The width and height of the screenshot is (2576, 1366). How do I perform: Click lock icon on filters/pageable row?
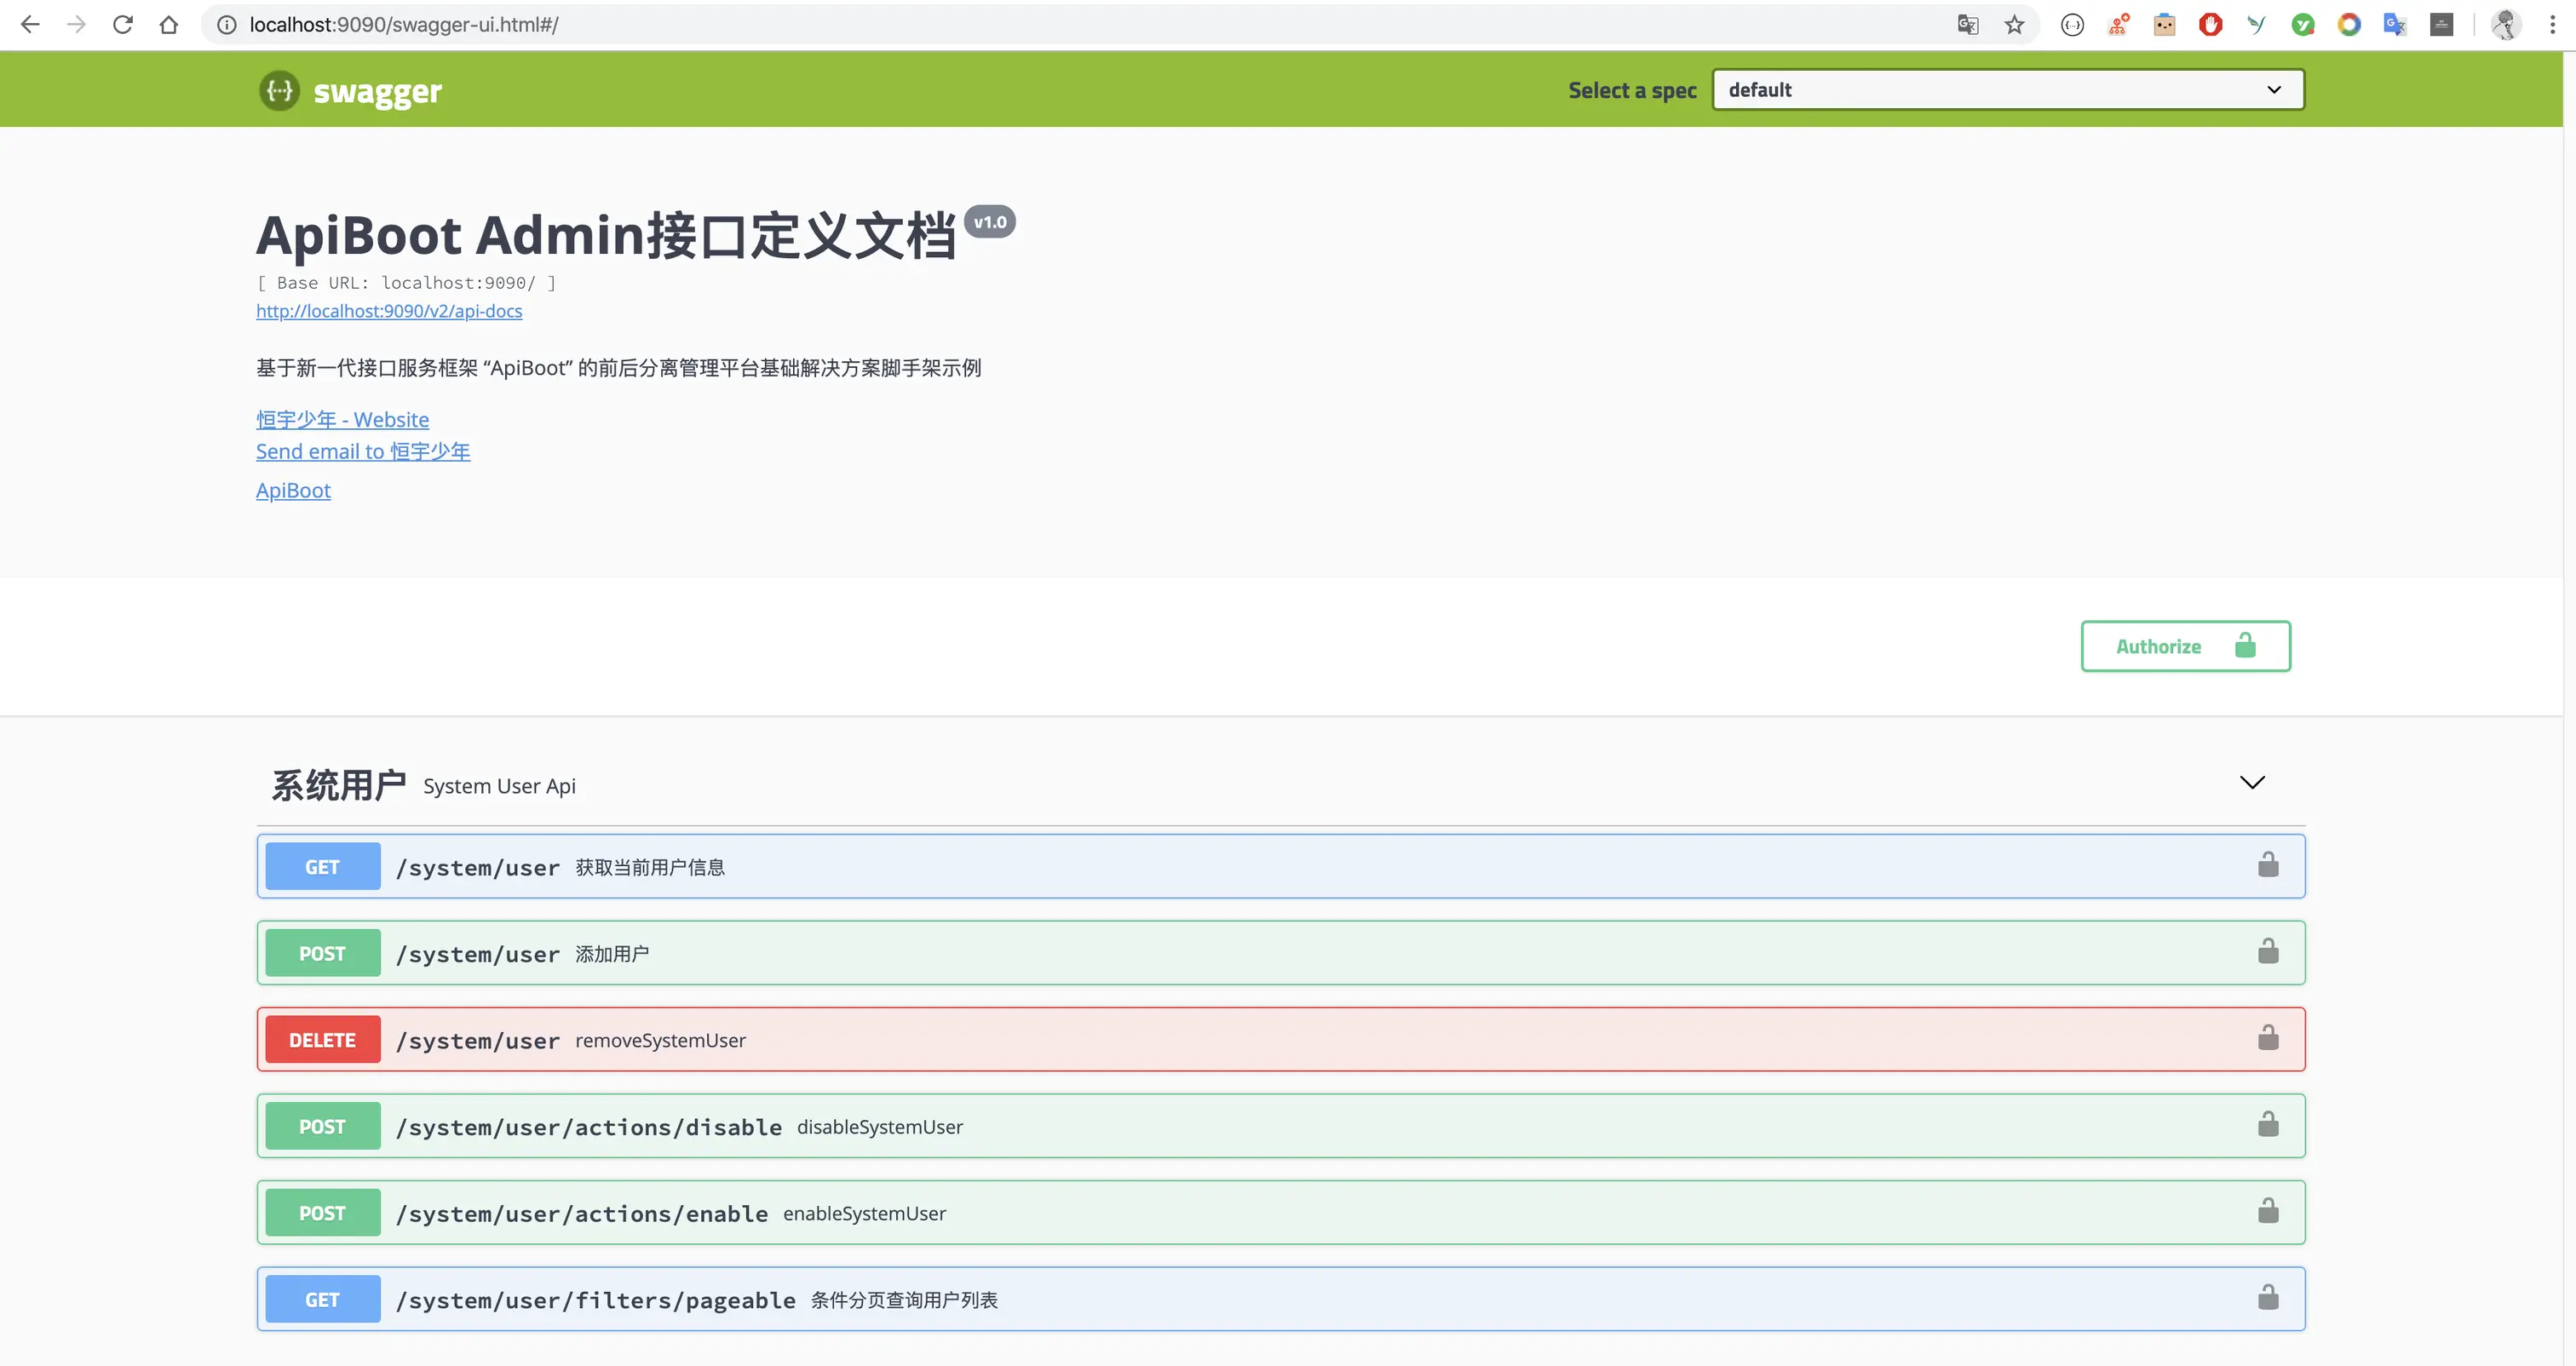[2267, 1298]
